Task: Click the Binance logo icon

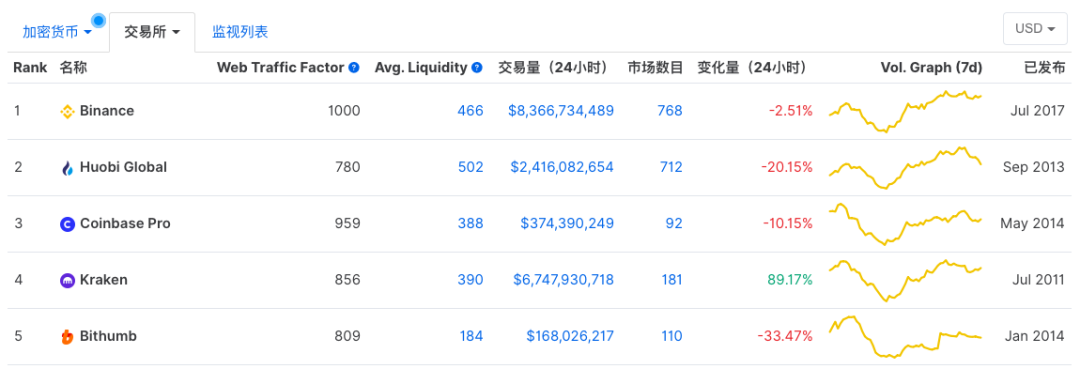Action: click(x=67, y=112)
